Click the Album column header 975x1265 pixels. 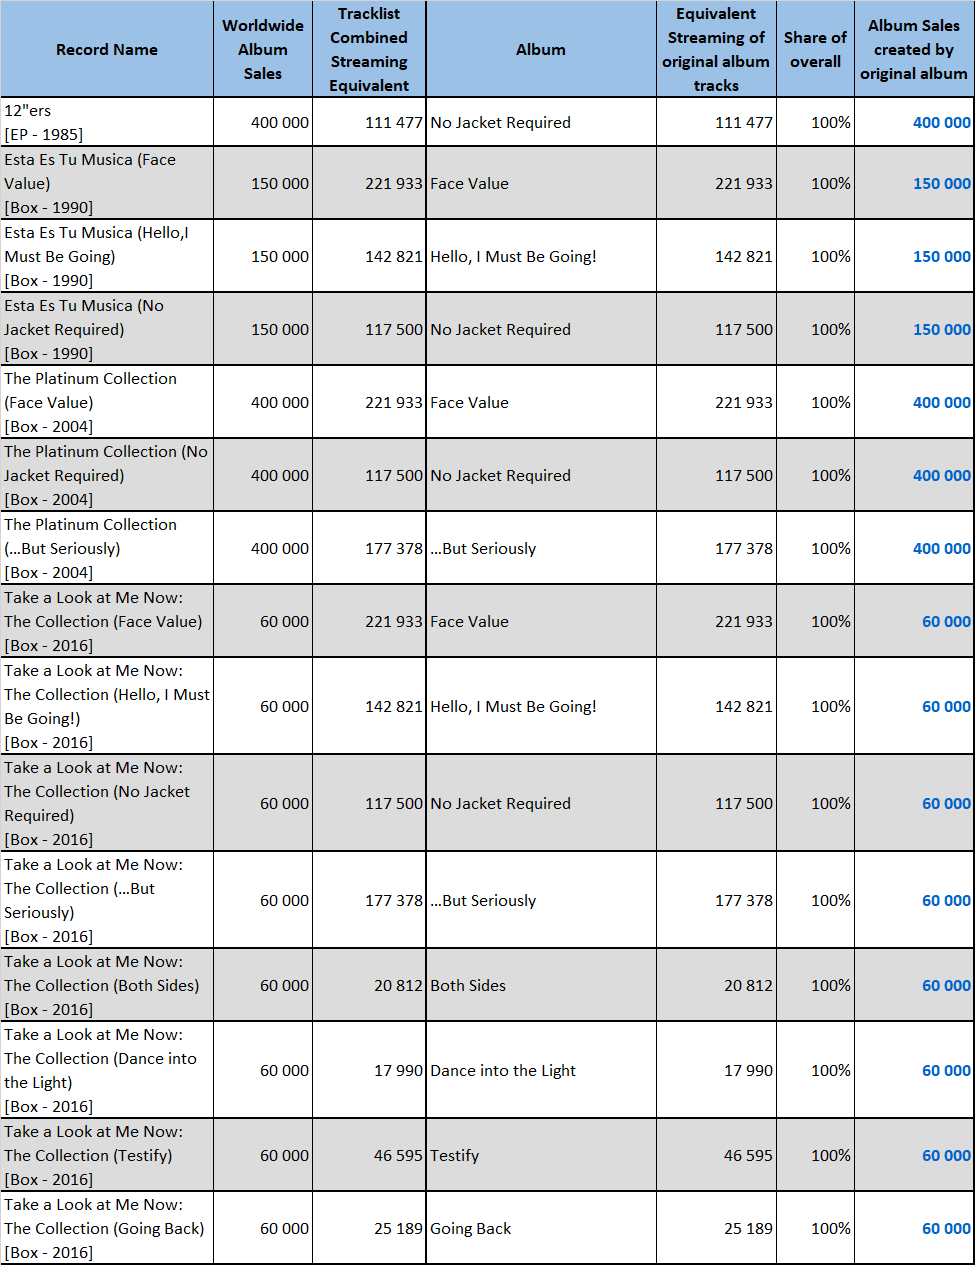pyautogui.click(x=541, y=49)
